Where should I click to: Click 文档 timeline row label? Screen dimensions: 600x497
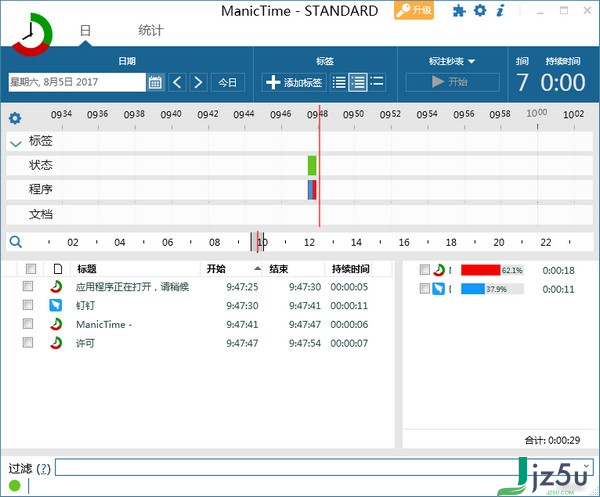click(x=41, y=214)
